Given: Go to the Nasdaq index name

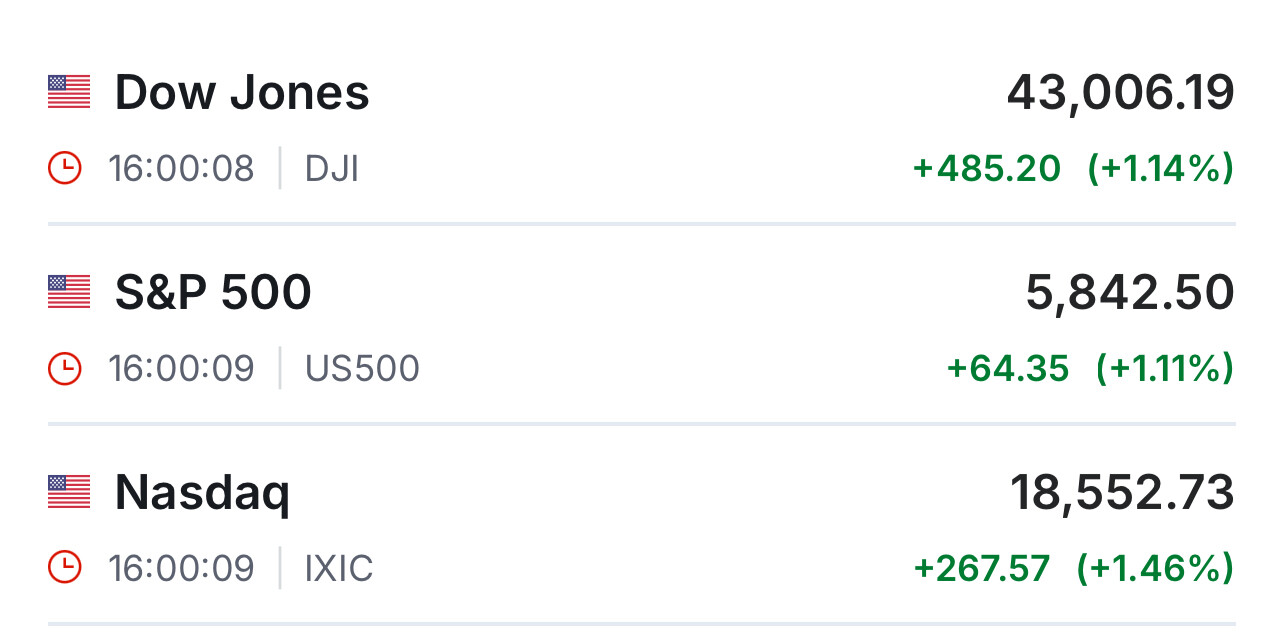Looking at the screenshot, I should 202,492.
